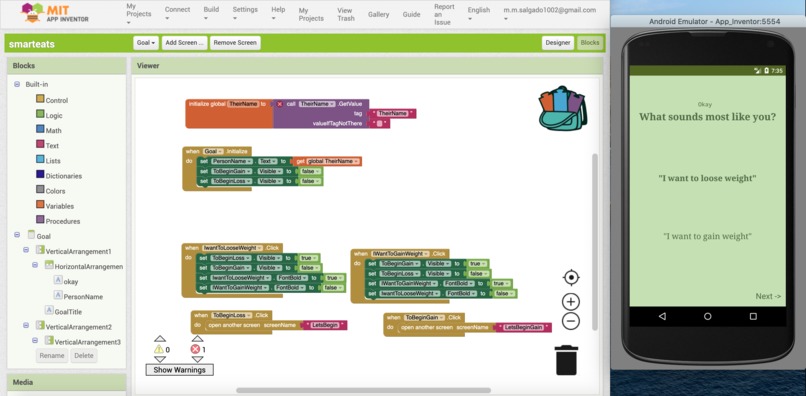Open the LetsBeginGain screen name text block

pyautogui.click(x=523, y=327)
